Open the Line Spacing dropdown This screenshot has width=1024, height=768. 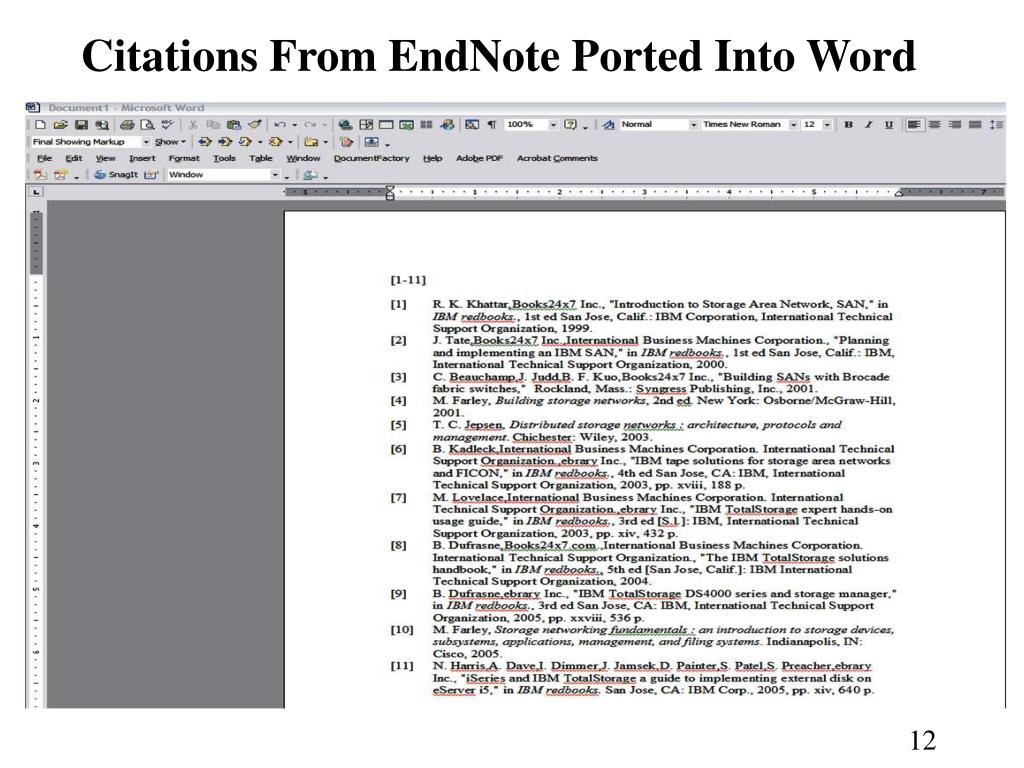[x=996, y=125]
